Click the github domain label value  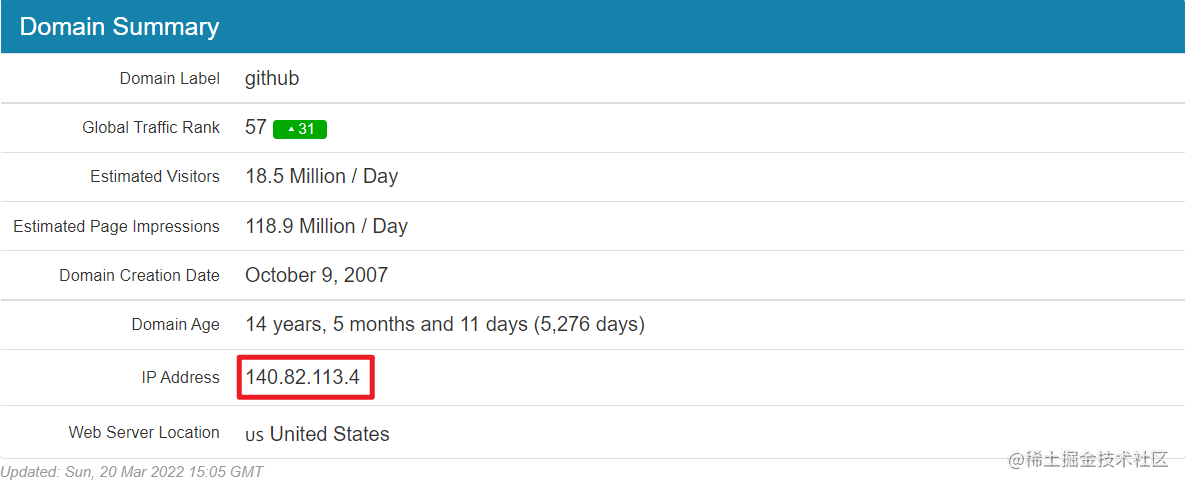(272, 78)
